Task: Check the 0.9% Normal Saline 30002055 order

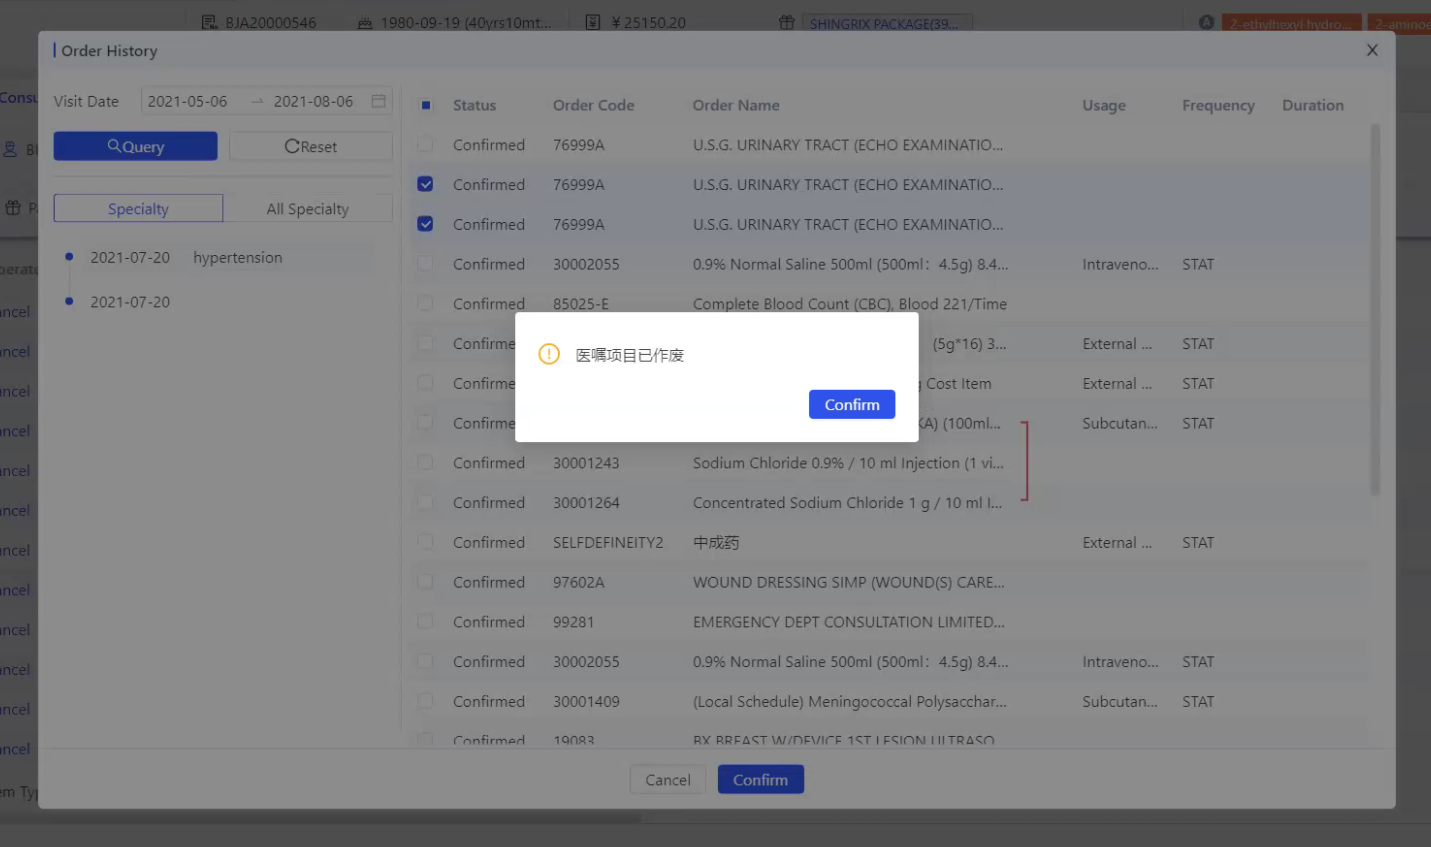Action: [425, 264]
